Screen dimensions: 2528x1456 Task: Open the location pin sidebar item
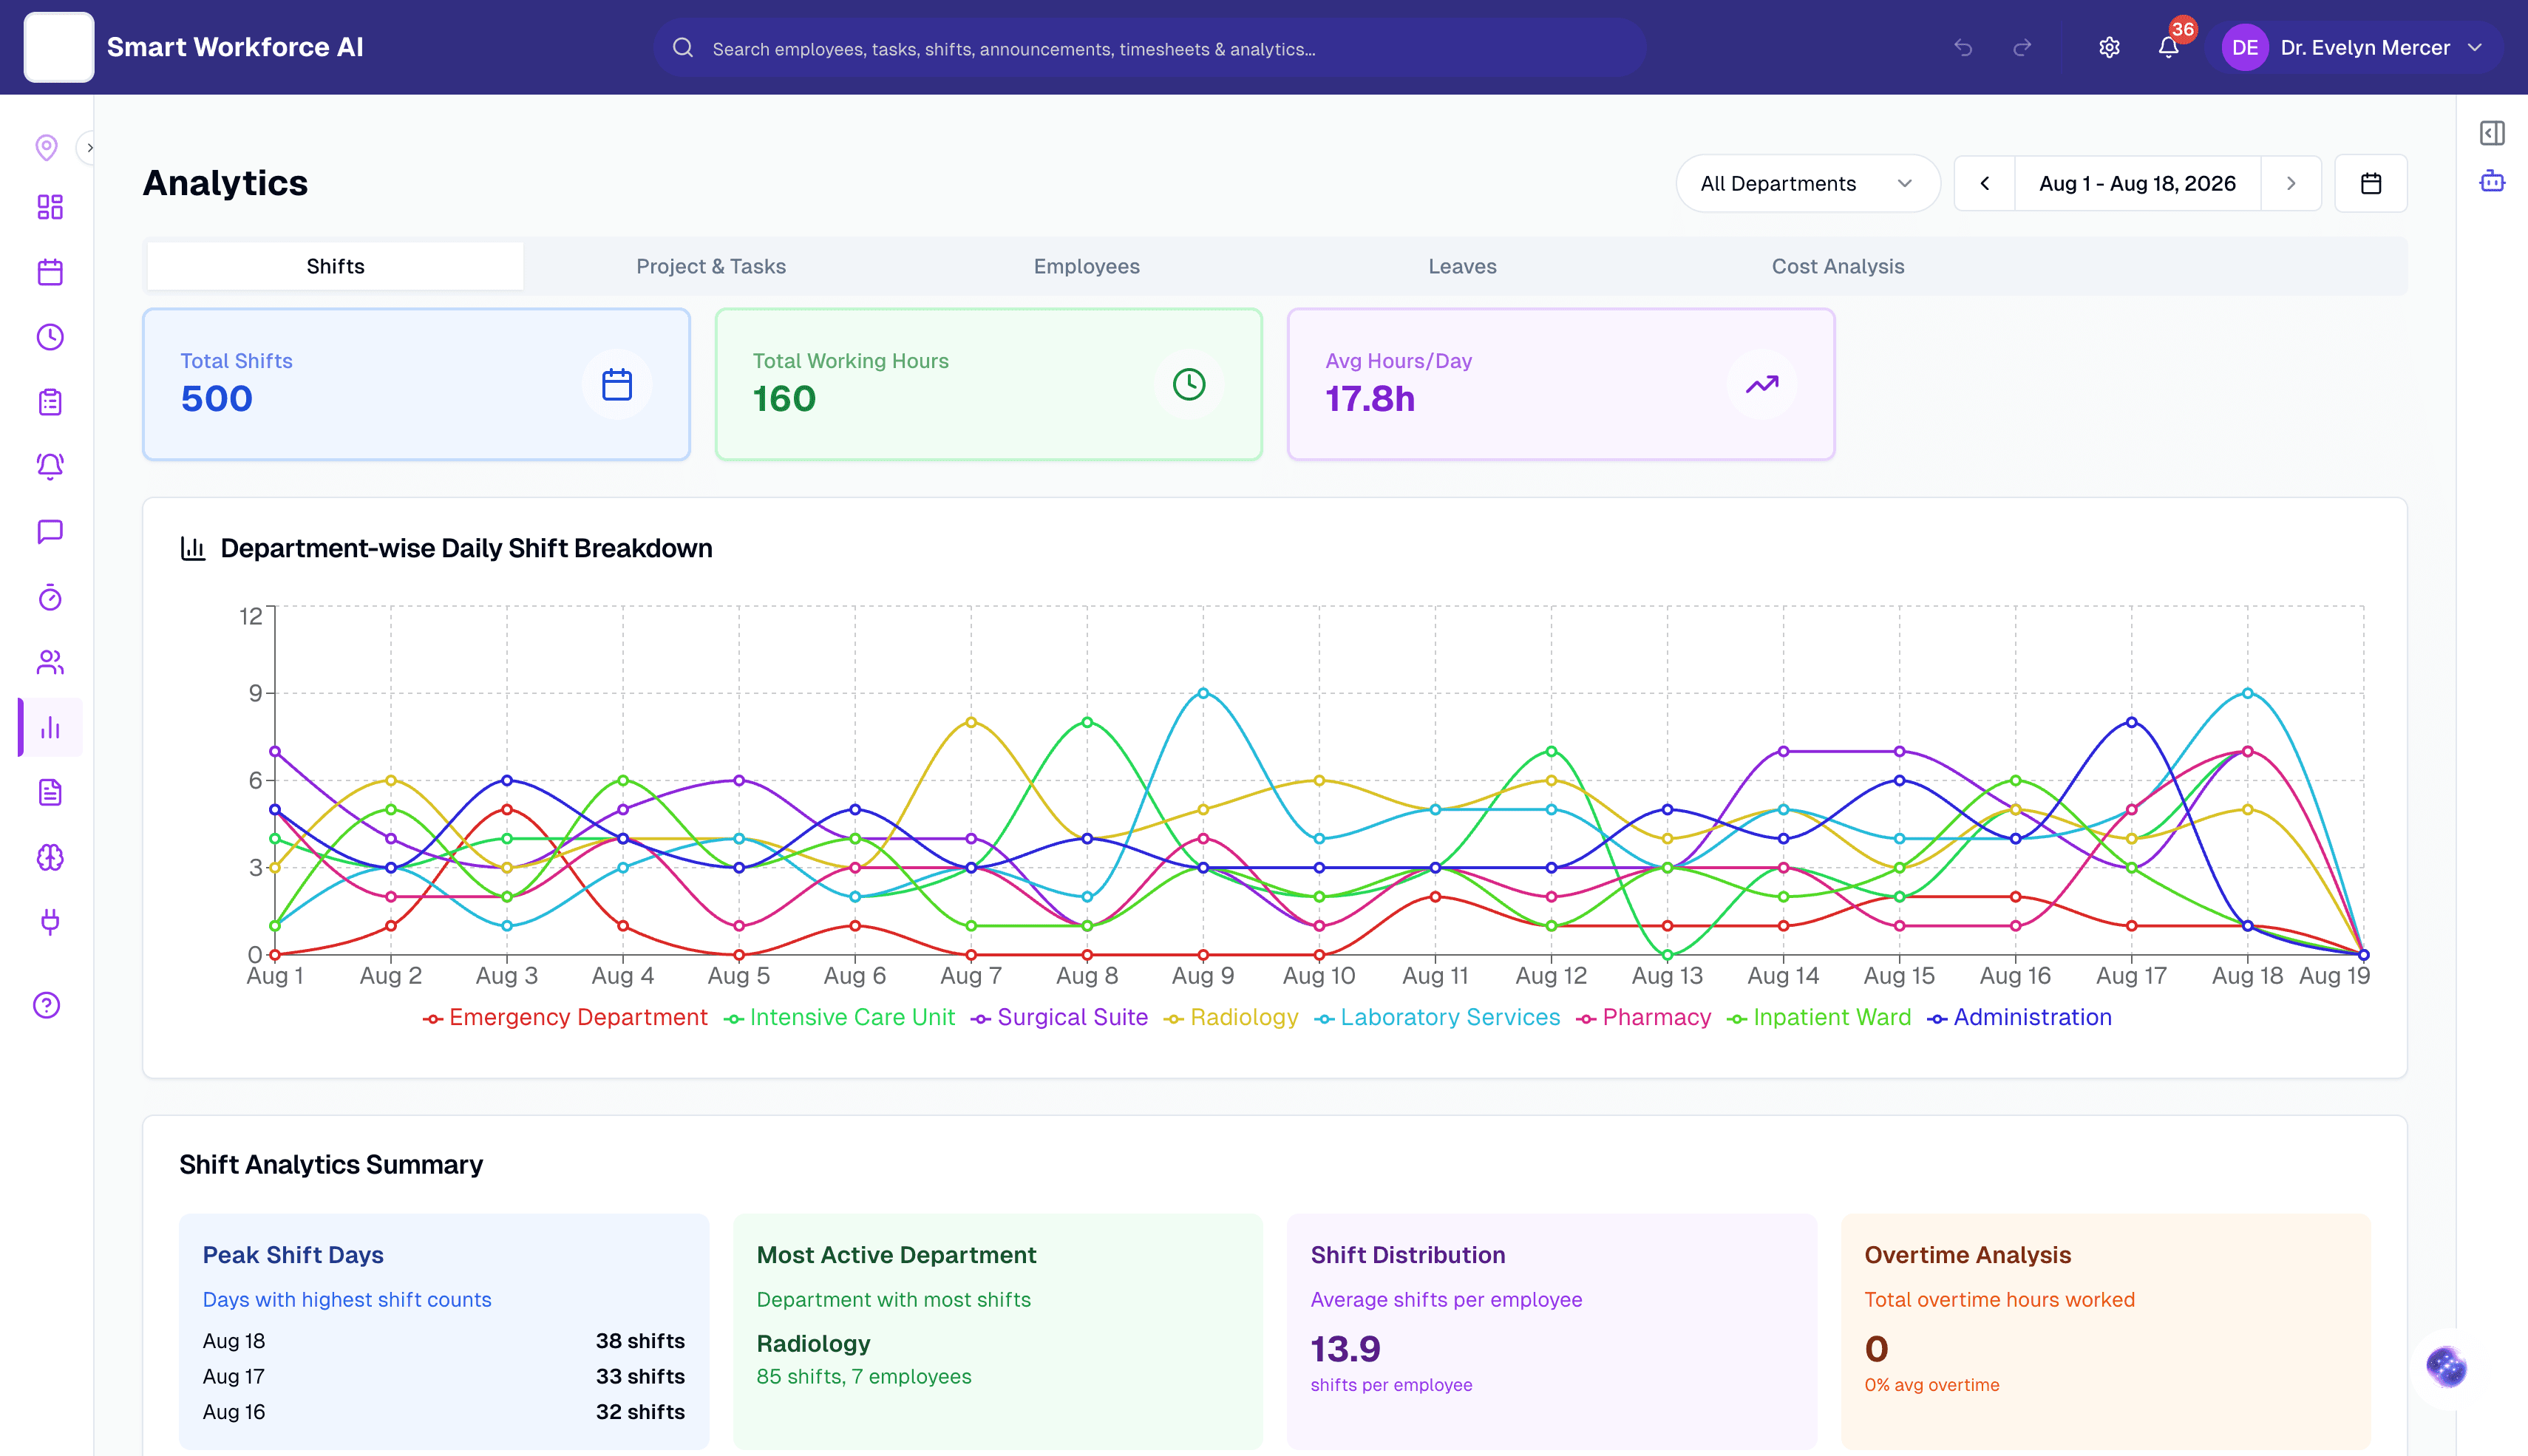coord(46,147)
